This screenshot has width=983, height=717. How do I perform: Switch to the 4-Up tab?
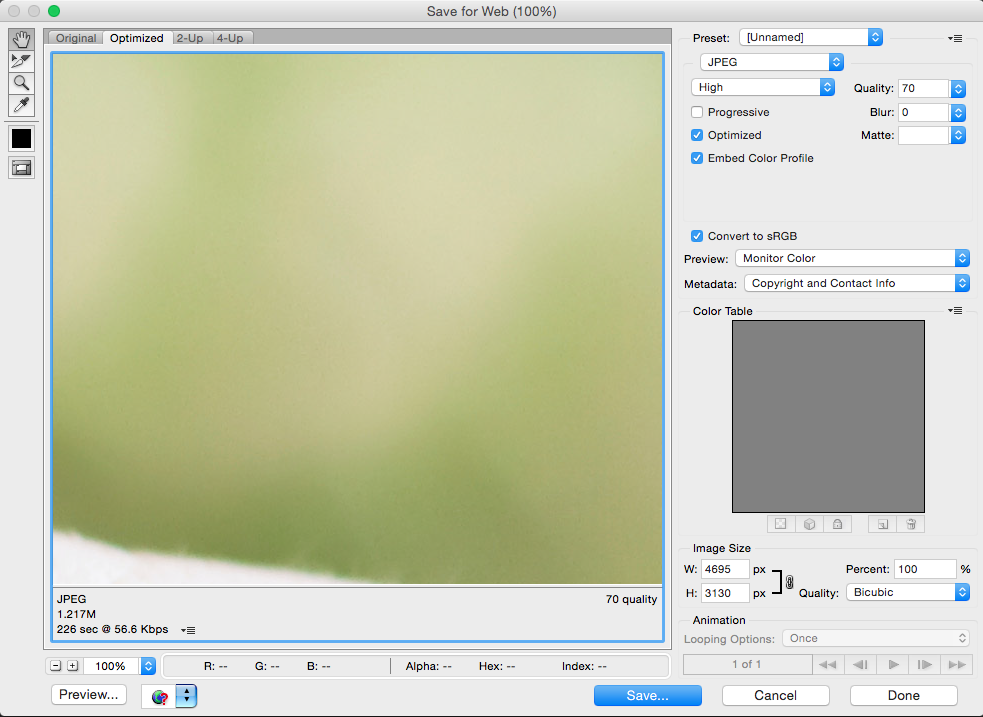[x=230, y=38]
